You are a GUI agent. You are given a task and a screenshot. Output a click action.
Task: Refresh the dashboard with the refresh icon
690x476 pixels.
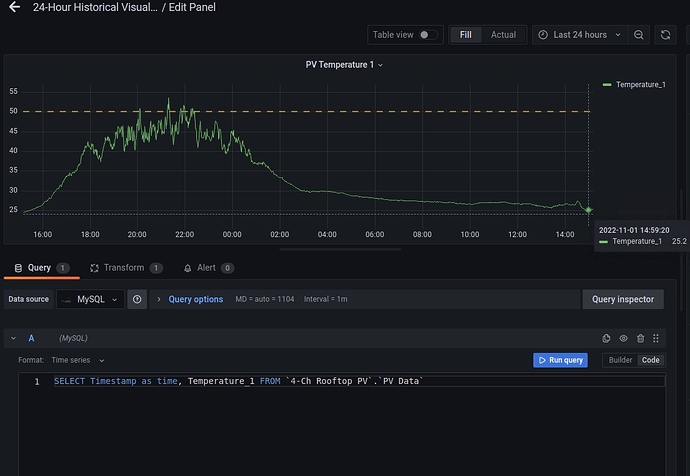click(x=665, y=35)
